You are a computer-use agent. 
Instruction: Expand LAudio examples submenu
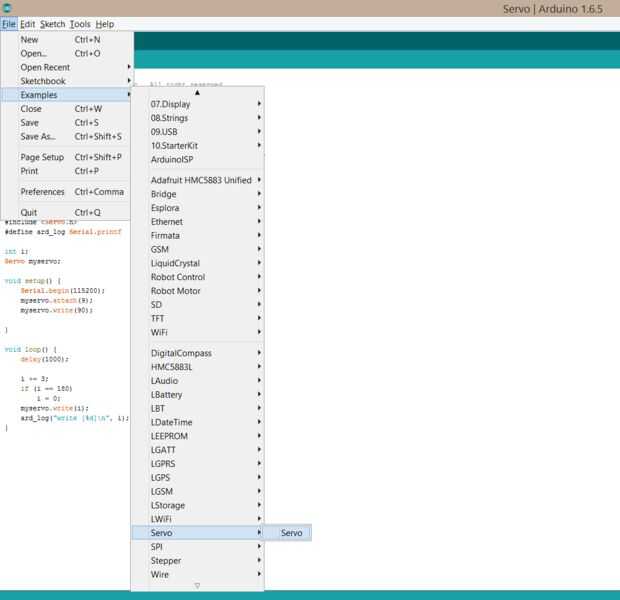(x=198, y=381)
